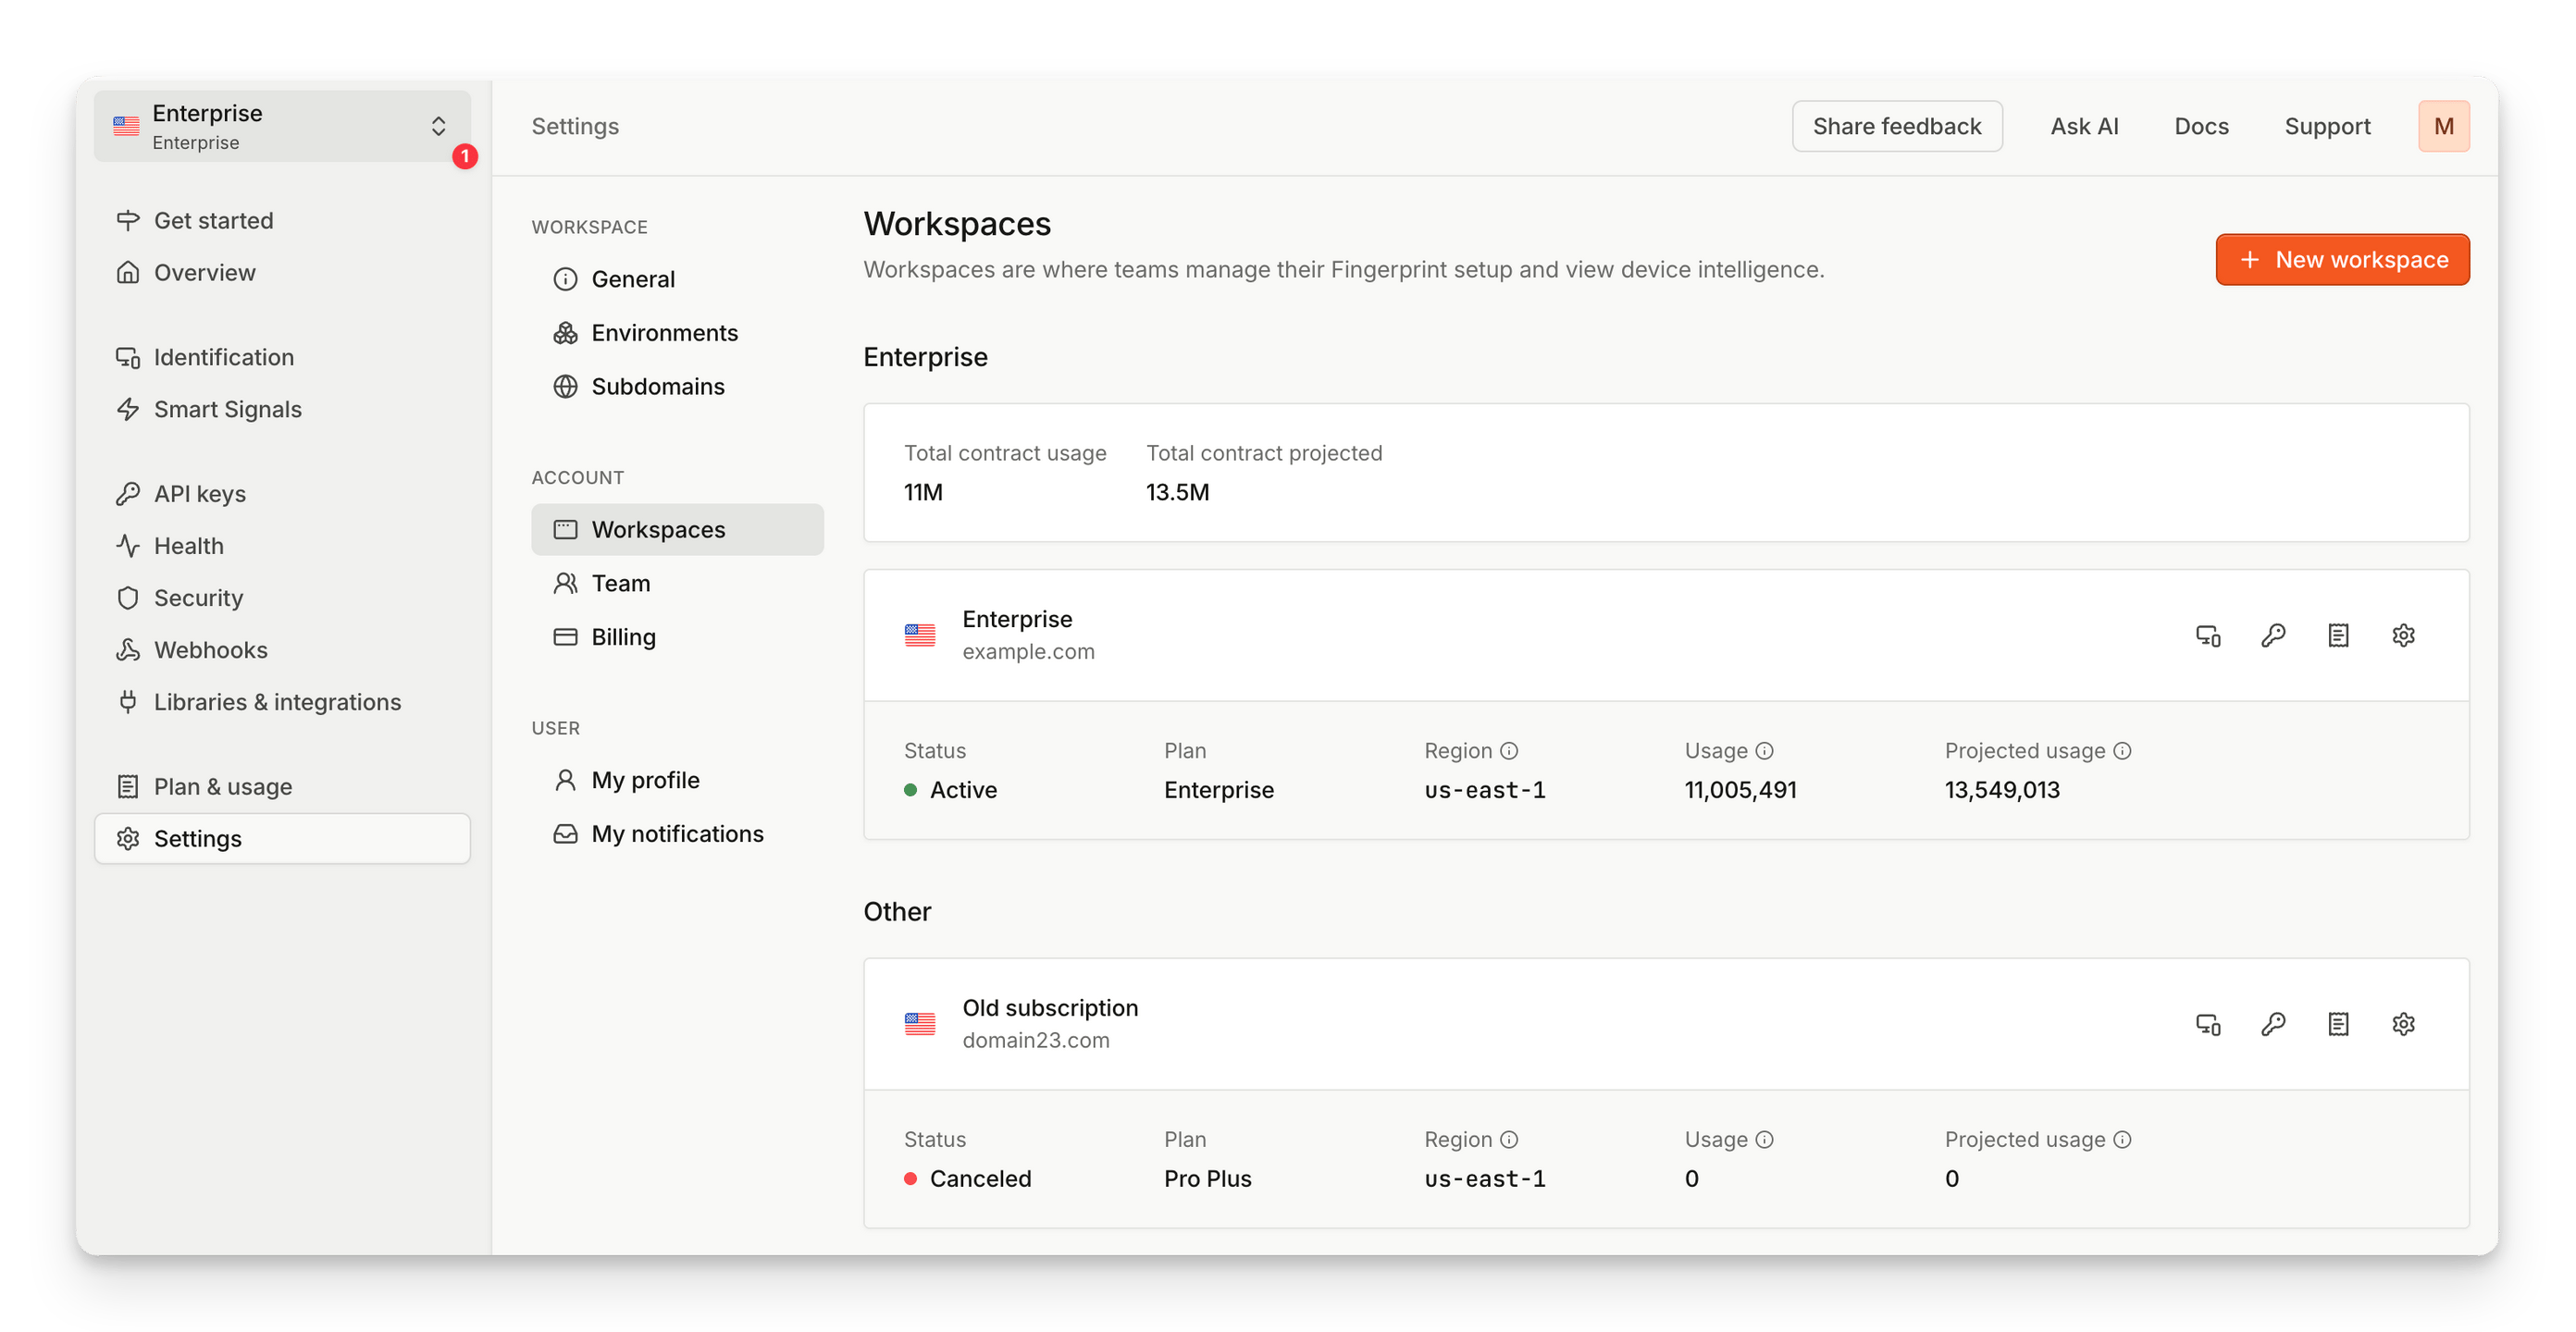Open Get started in sidebar
This screenshot has width=2576, height=1332.
(x=282, y=220)
